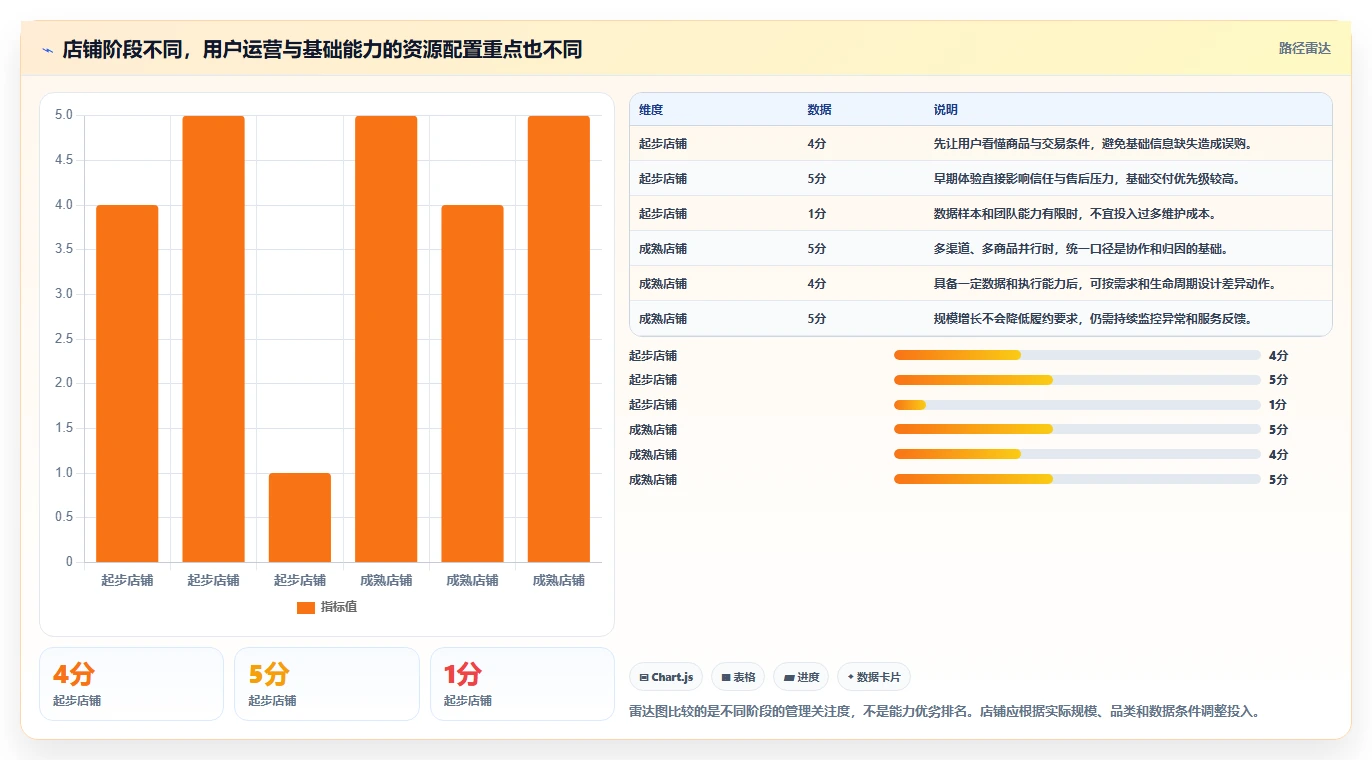Click the 4分 cell in the 先让用户看懂 row
1372x760 pixels.
[x=817, y=144]
